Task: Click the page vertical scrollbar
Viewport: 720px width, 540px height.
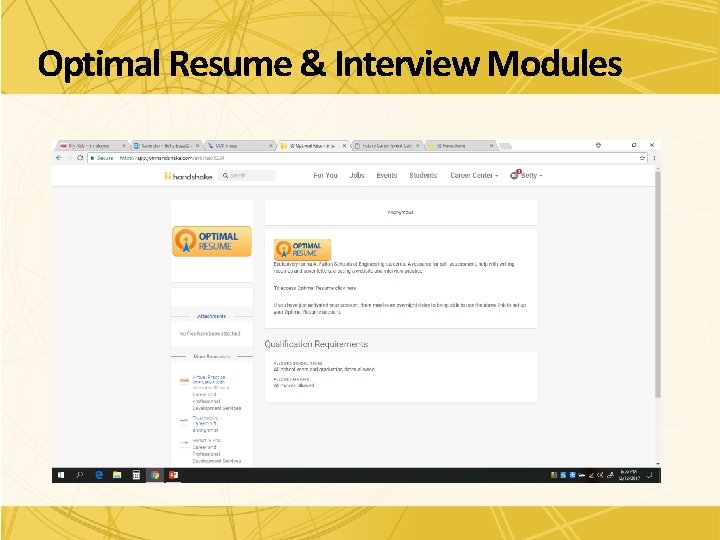Action: click(658, 285)
